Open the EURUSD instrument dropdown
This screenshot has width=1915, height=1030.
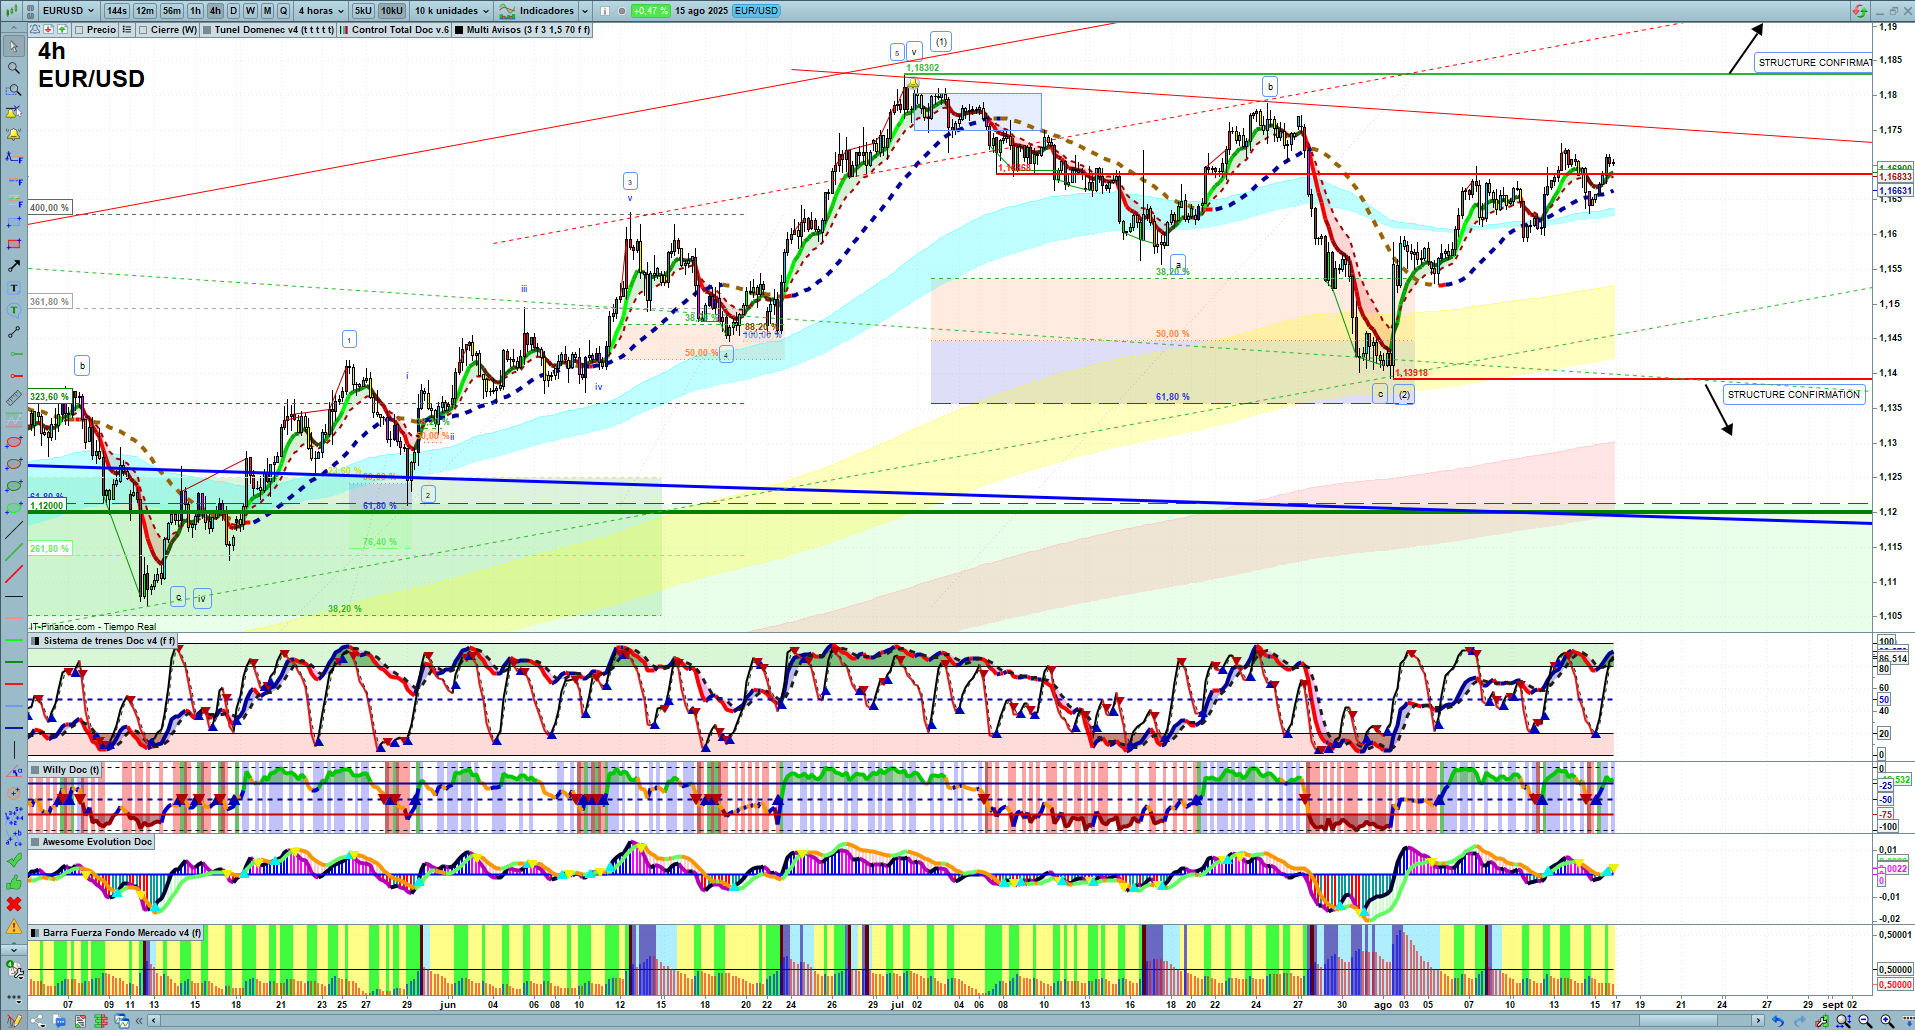[67, 11]
